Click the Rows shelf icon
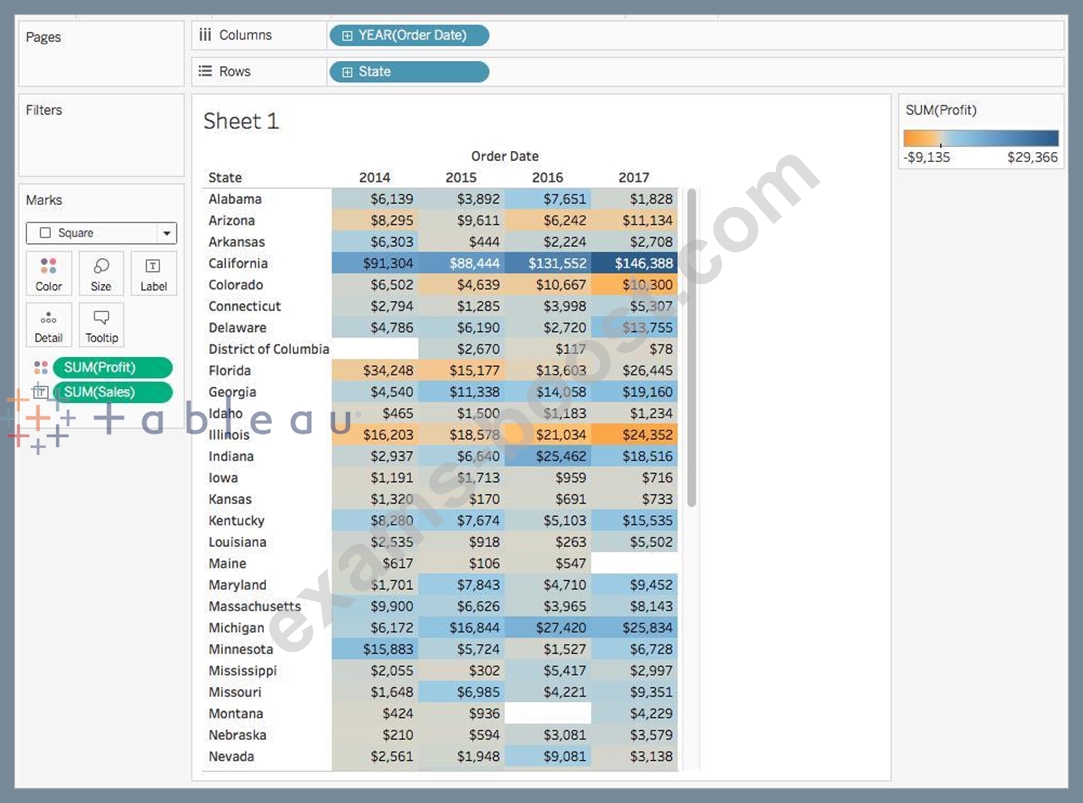Image resolution: width=1083 pixels, height=803 pixels. click(x=205, y=71)
